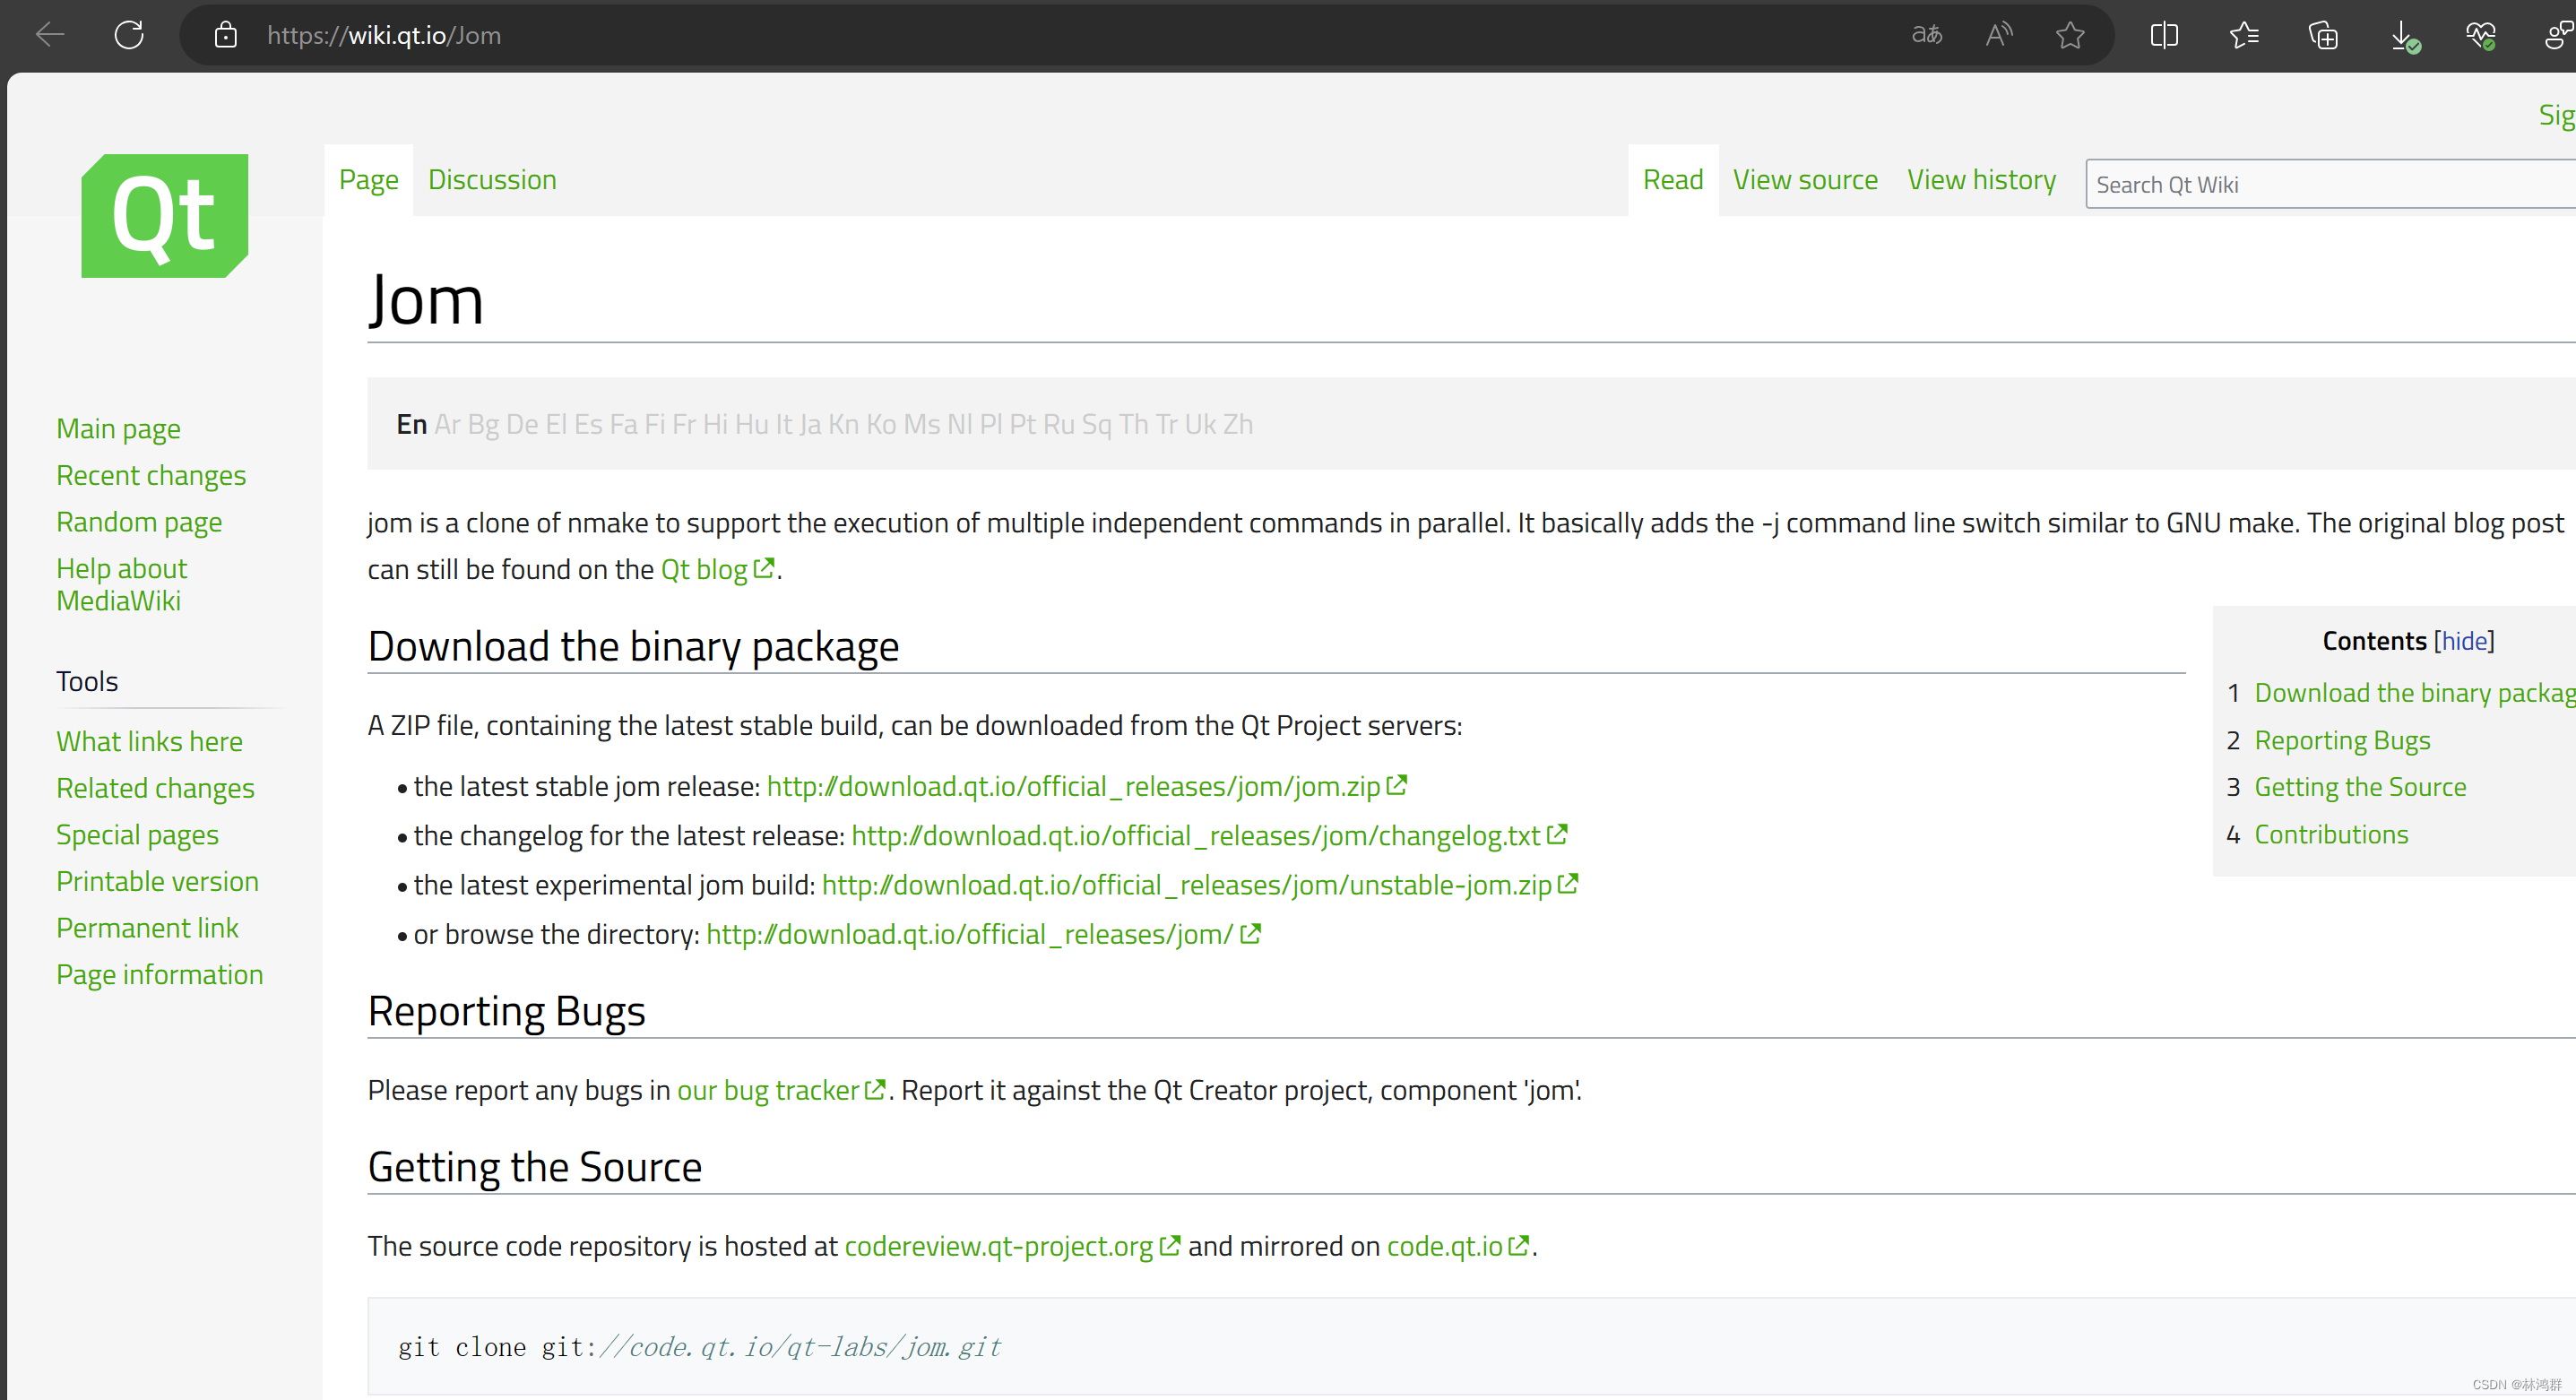
Task: Open the jom.zip download link
Action: 1073,786
